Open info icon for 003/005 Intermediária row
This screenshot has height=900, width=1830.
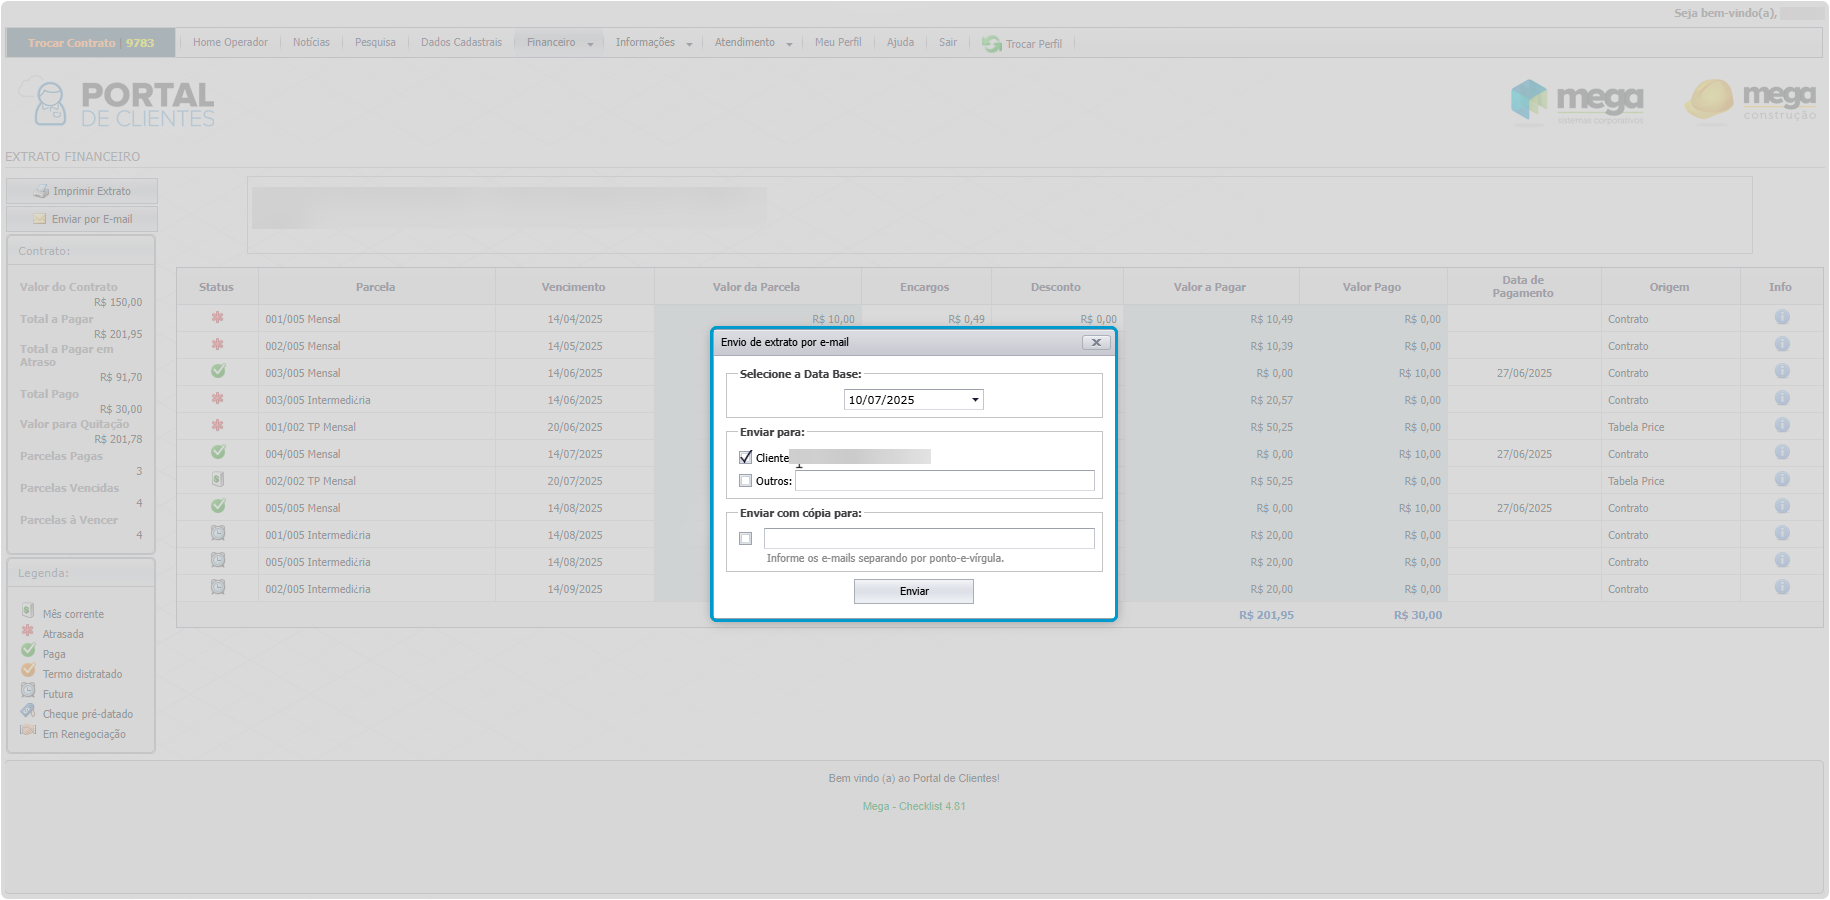1782,398
